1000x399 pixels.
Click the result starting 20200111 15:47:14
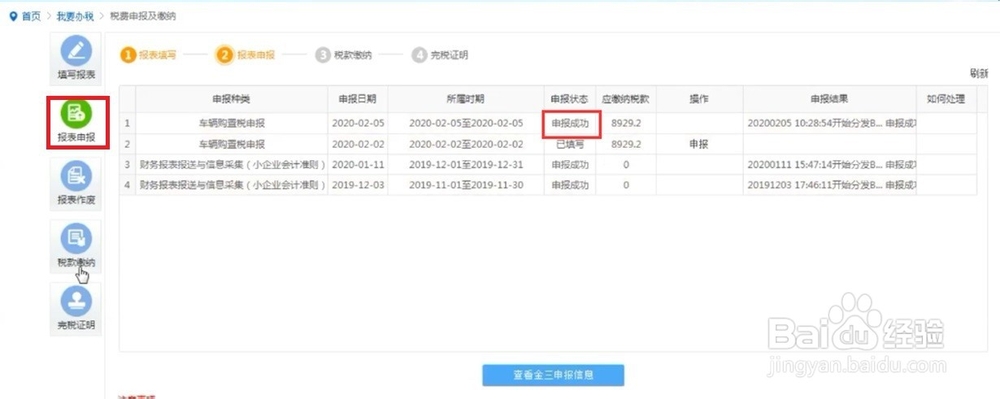tap(832, 164)
